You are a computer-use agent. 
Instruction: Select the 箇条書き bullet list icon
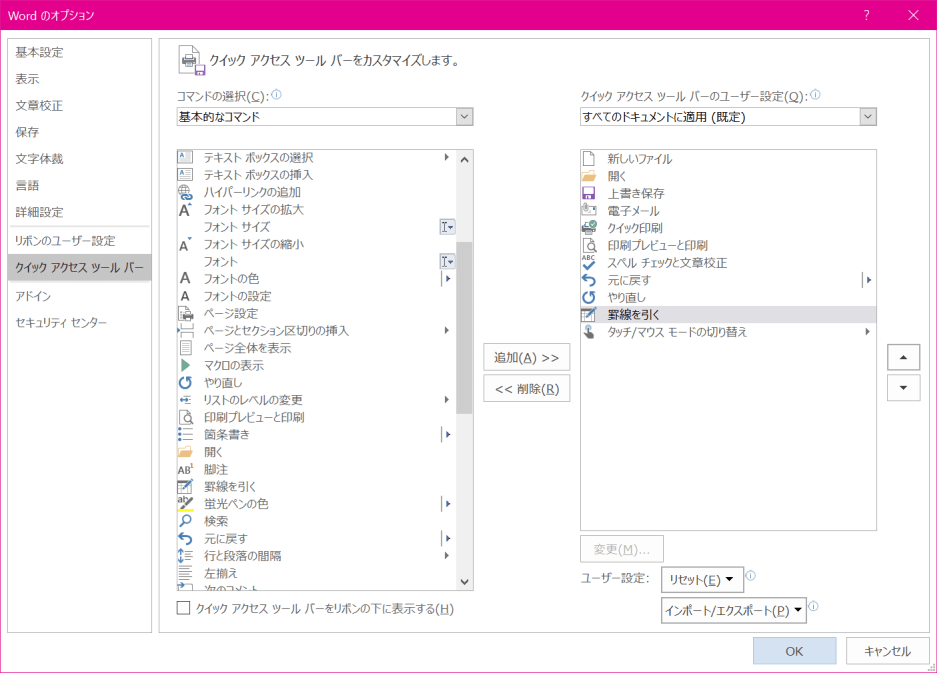click(x=185, y=435)
